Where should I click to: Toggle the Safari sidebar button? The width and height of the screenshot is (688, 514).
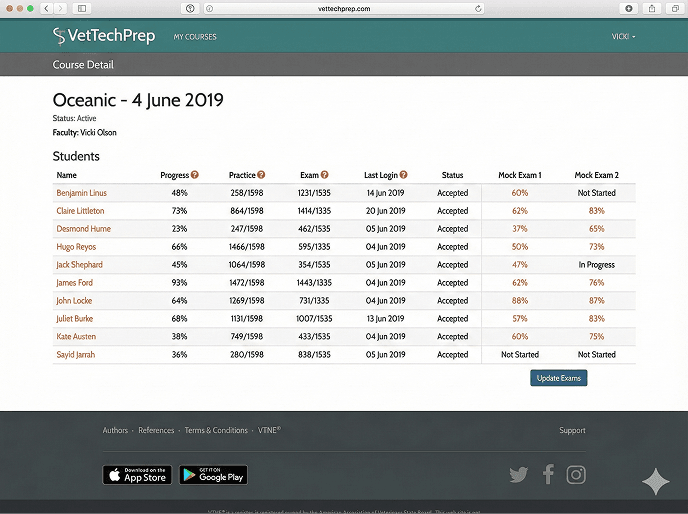pos(81,8)
